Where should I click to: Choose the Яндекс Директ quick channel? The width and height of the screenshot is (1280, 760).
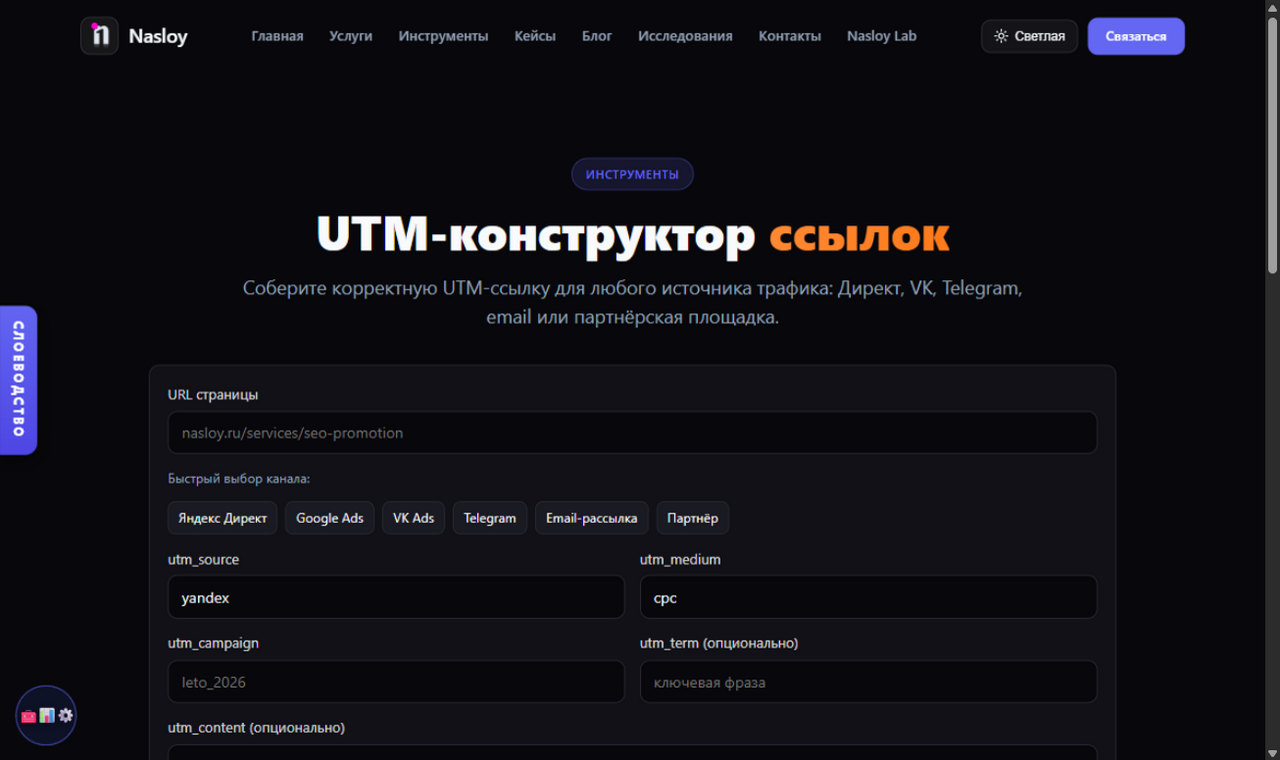pos(223,518)
